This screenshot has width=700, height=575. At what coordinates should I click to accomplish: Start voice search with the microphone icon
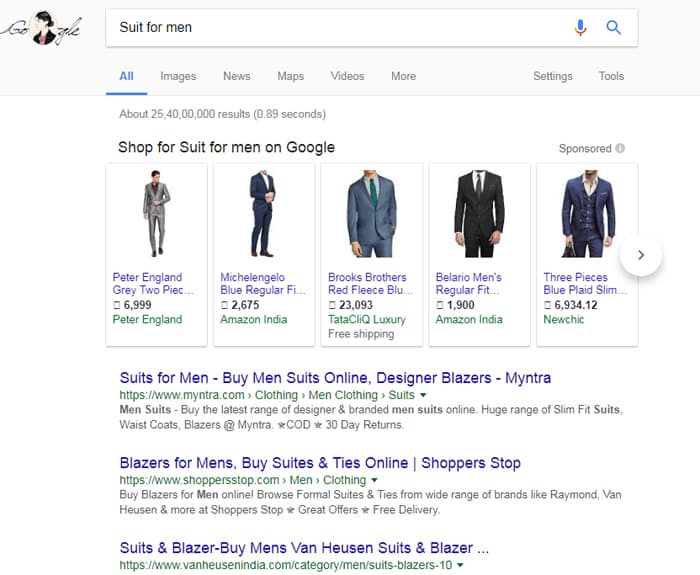580,28
